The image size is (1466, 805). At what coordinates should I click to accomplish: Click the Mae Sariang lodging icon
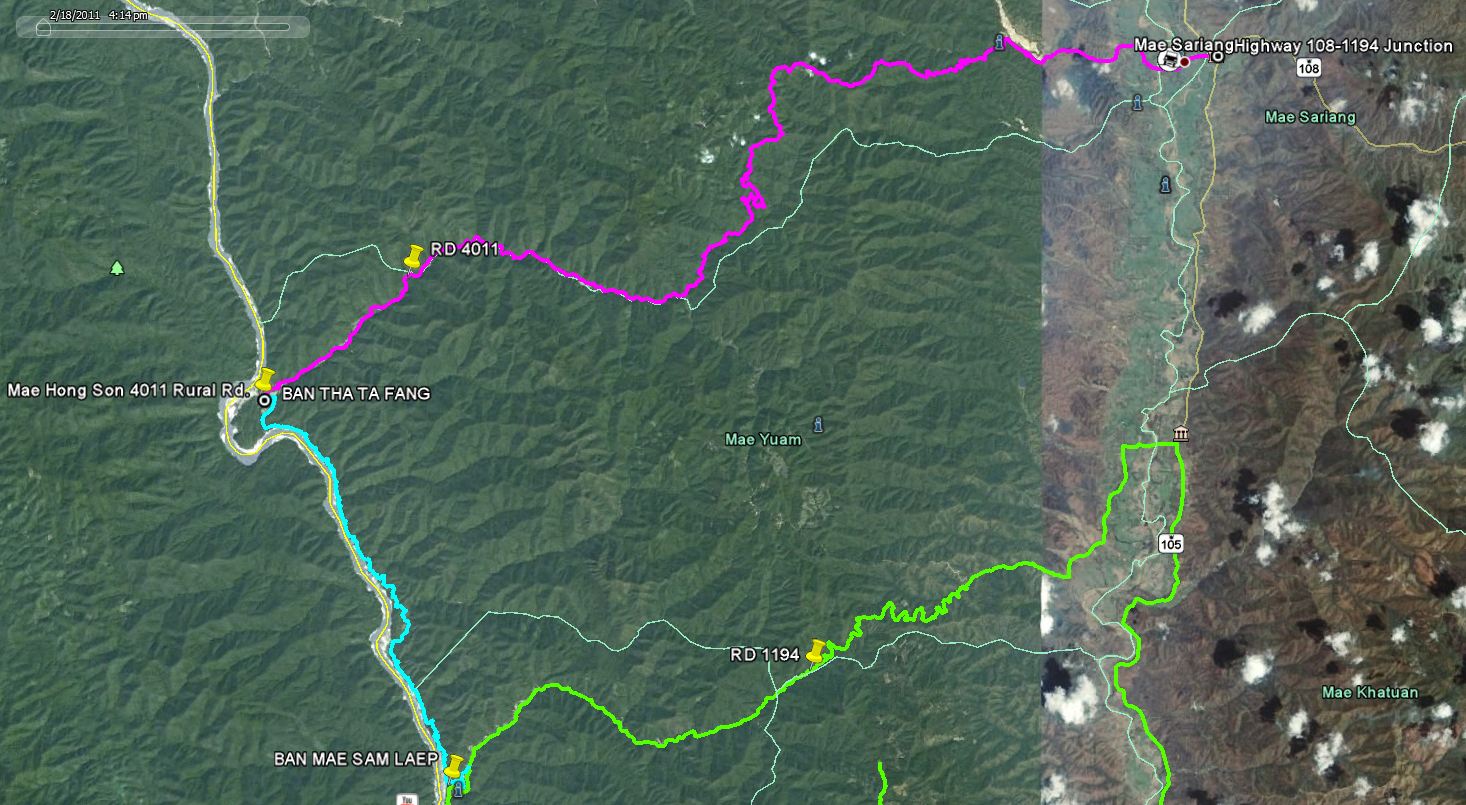click(x=1168, y=60)
